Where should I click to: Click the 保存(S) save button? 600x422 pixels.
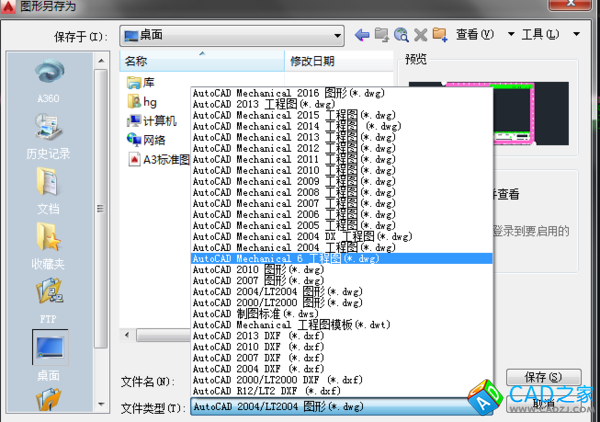point(544,377)
